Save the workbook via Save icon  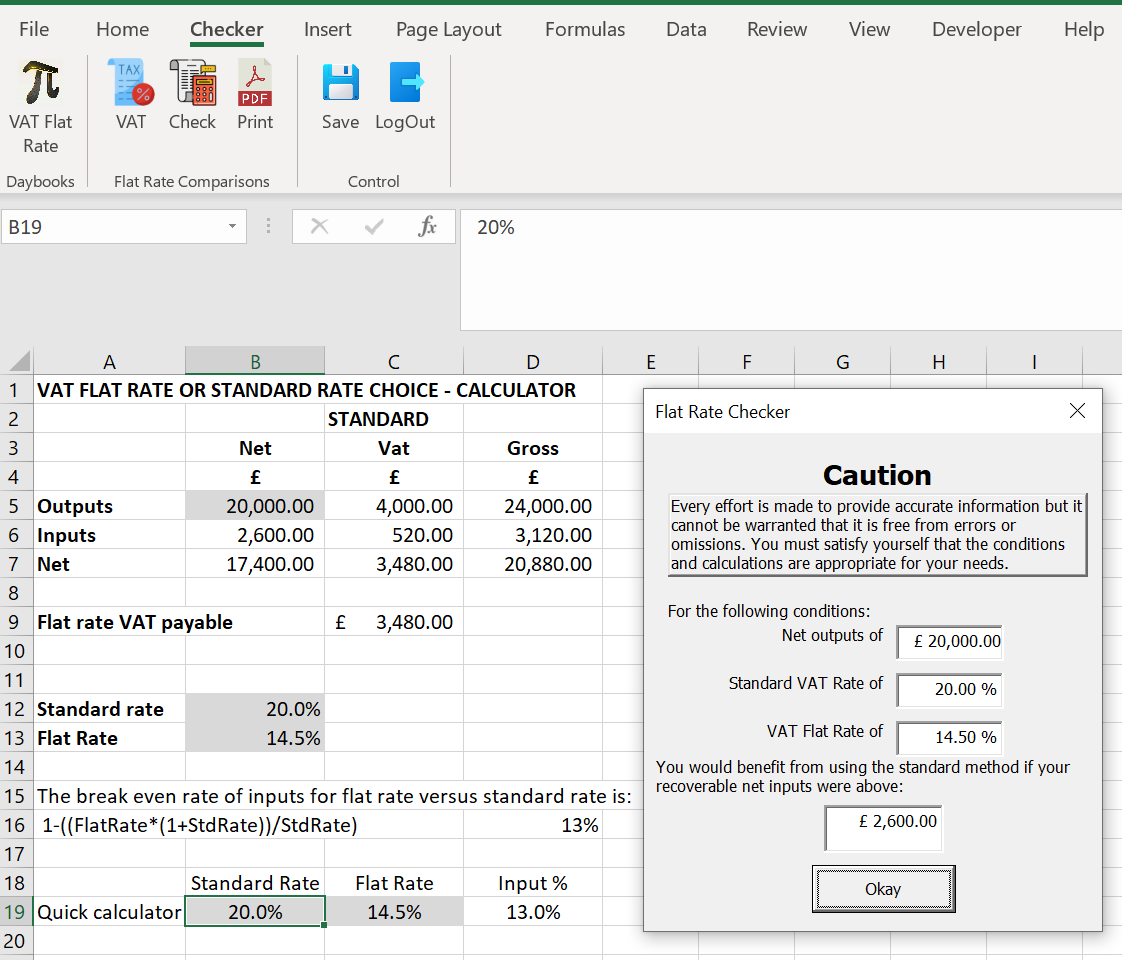click(x=341, y=95)
